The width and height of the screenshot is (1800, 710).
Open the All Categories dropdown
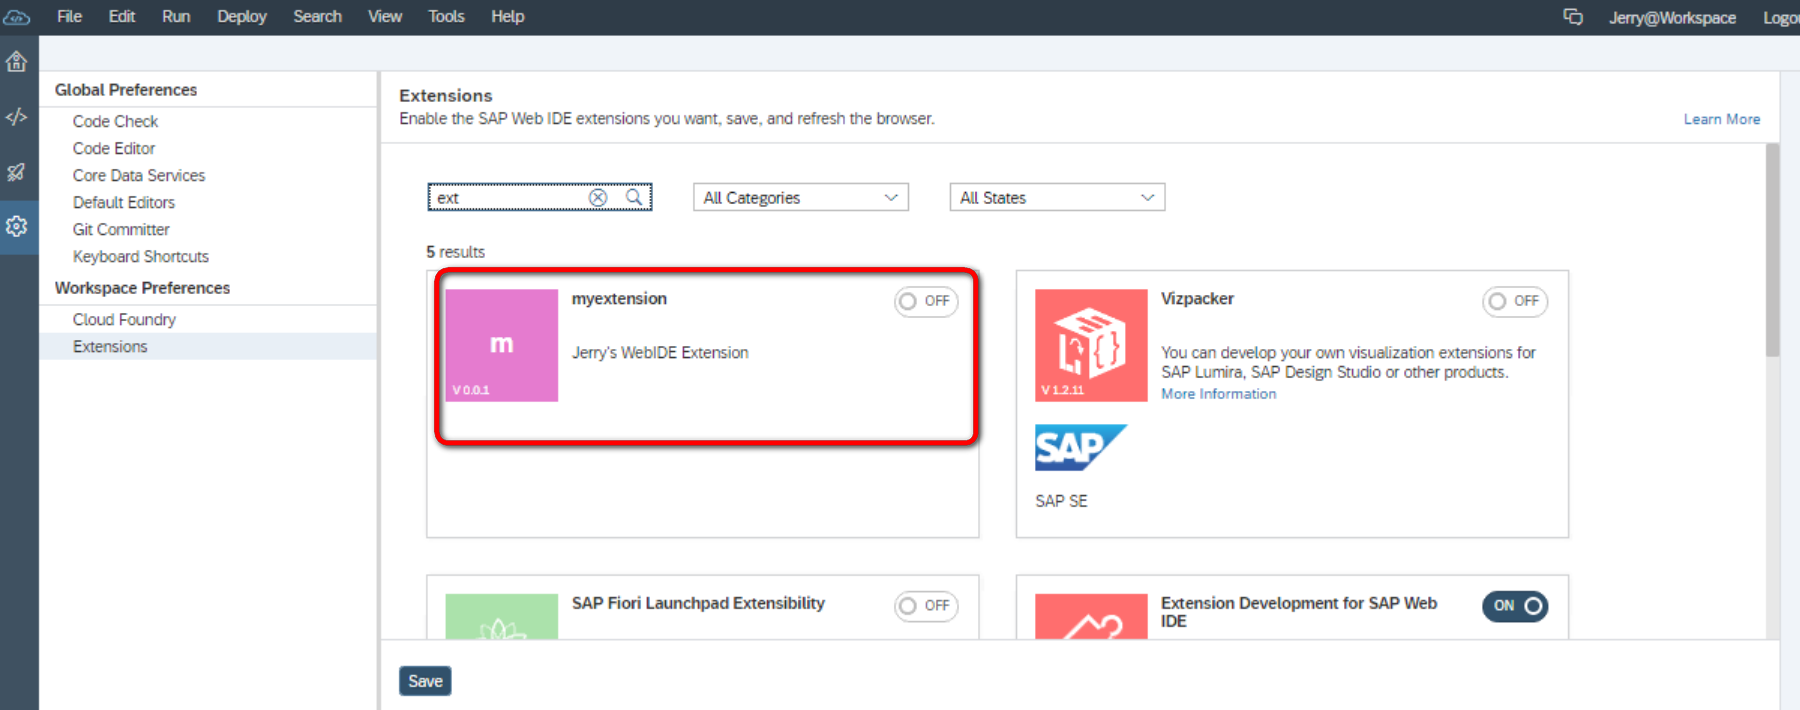click(800, 197)
